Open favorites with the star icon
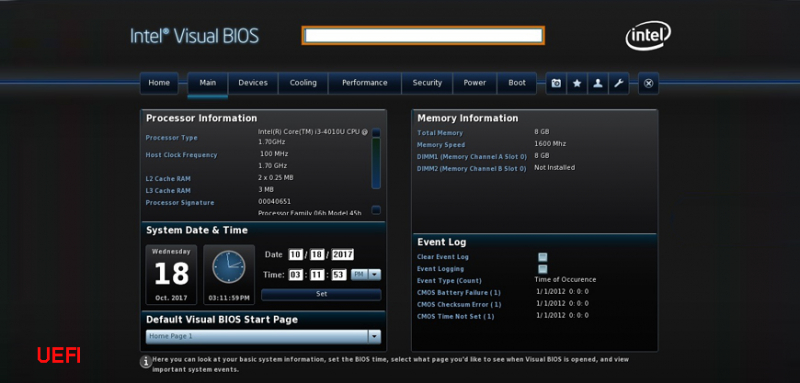 [577, 83]
